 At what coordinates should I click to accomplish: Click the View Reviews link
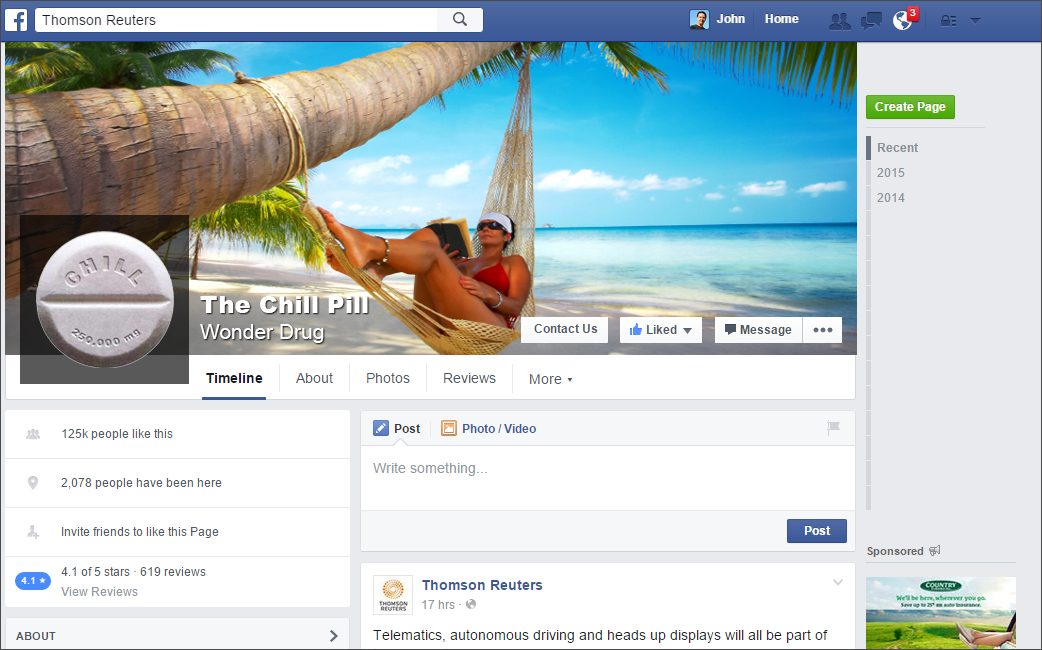pyautogui.click(x=100, y=592)
